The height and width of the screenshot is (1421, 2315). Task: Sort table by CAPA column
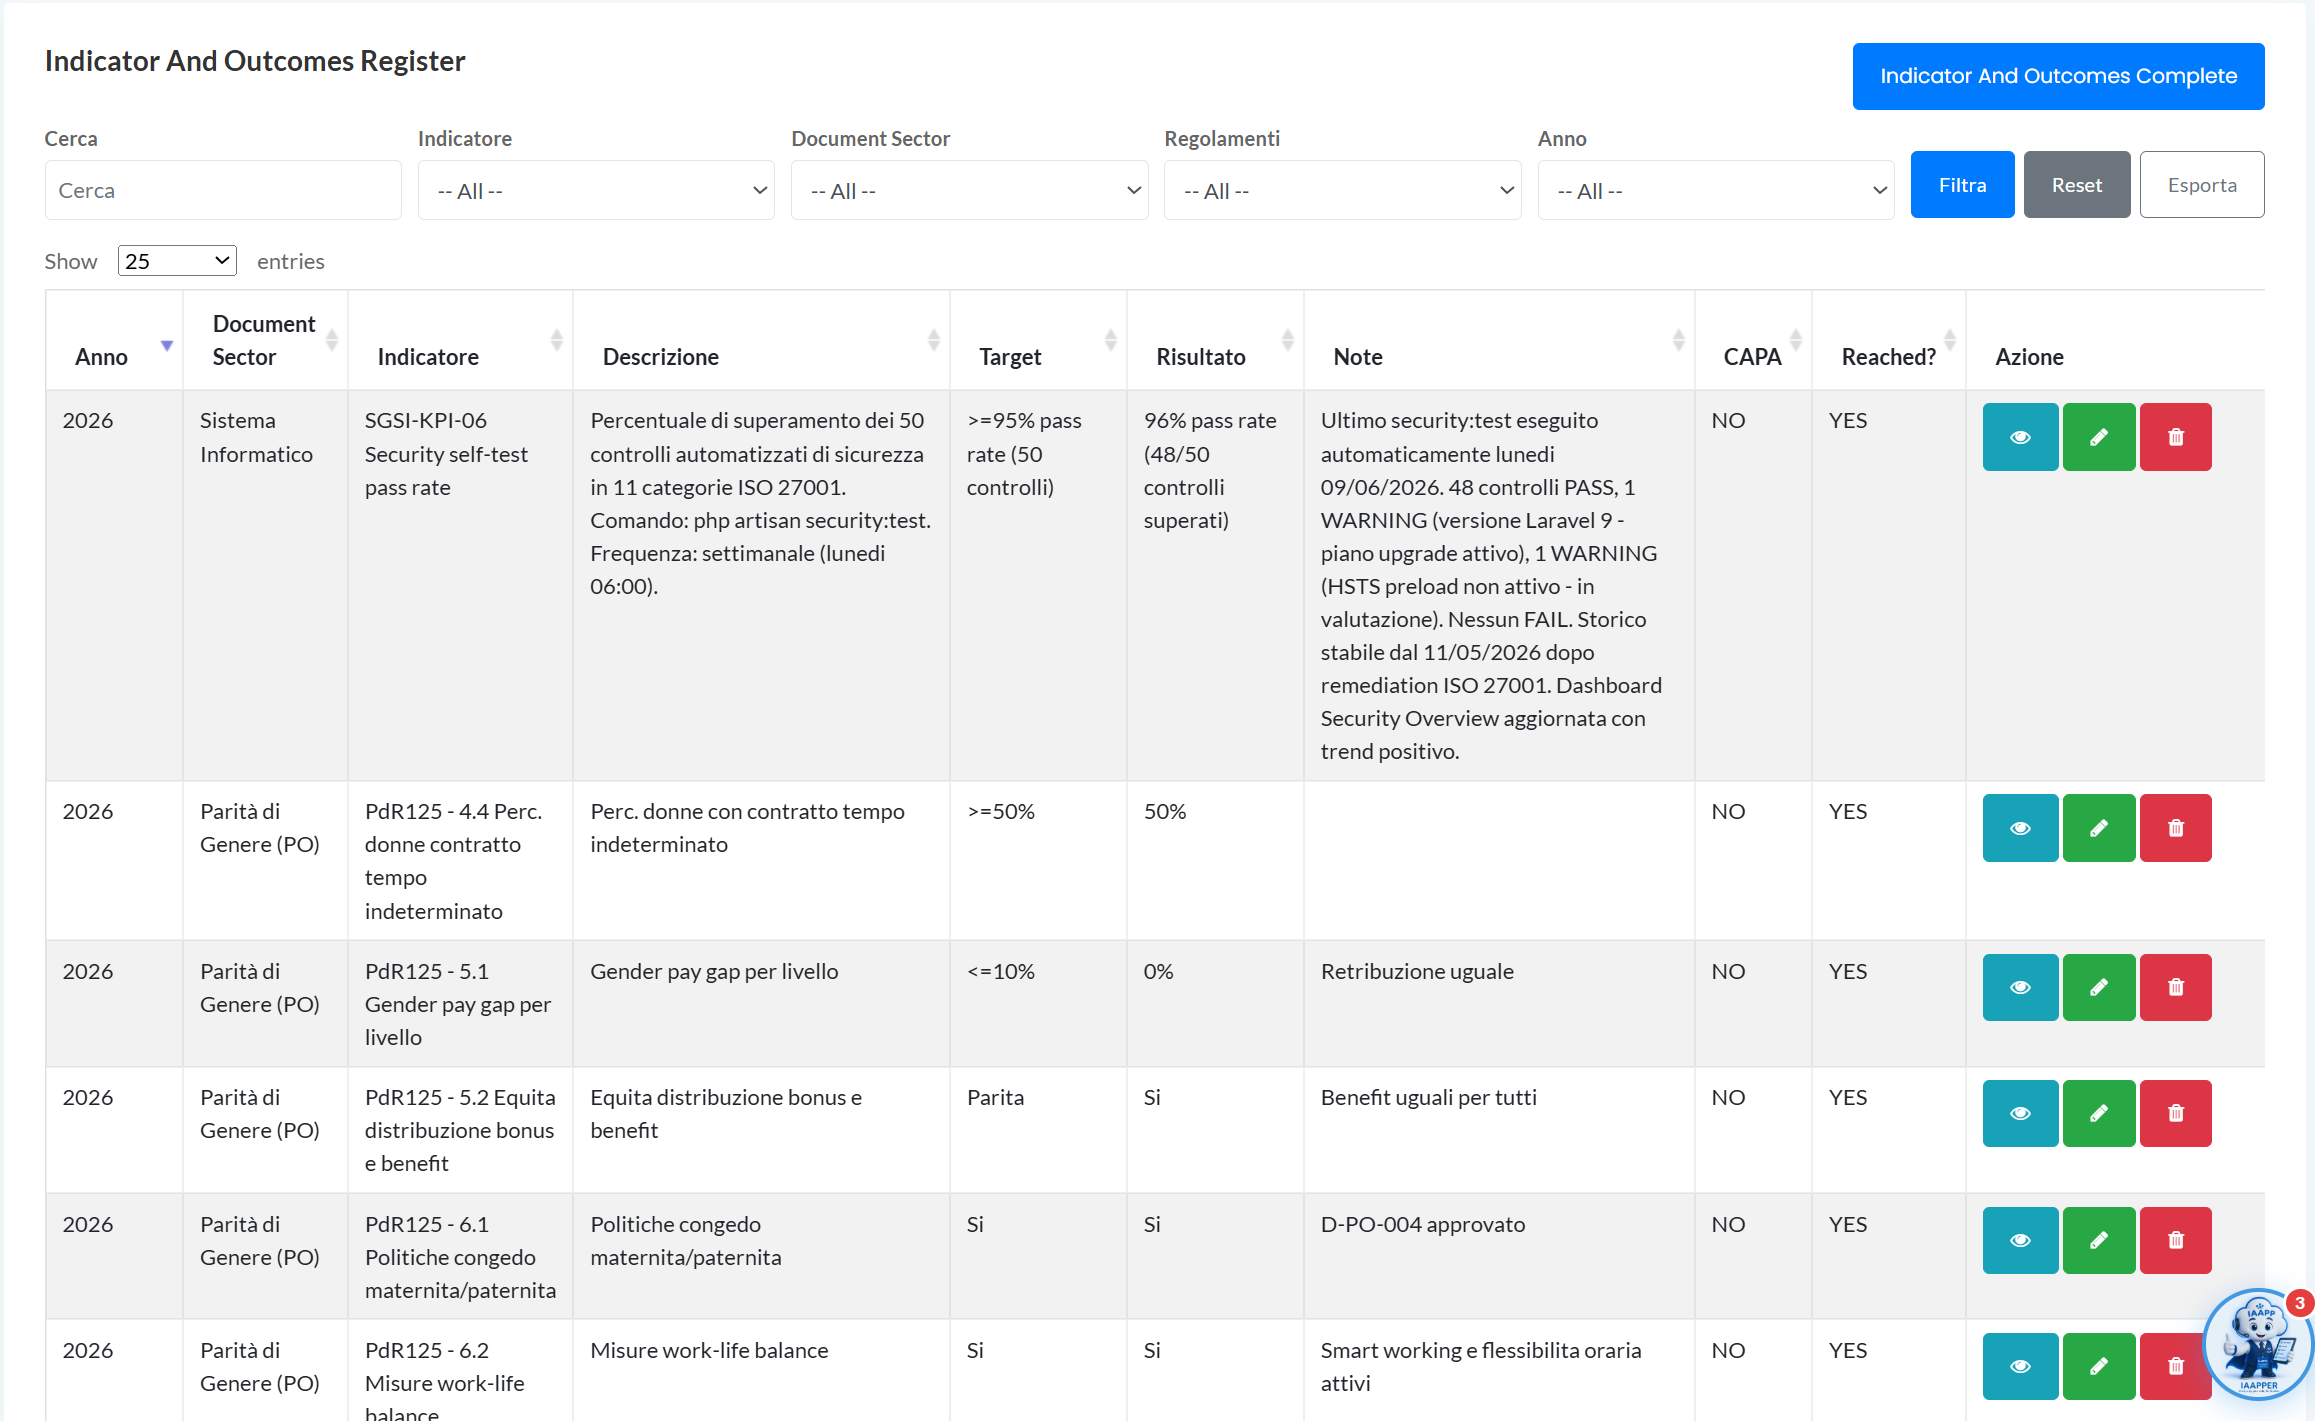1753,341
